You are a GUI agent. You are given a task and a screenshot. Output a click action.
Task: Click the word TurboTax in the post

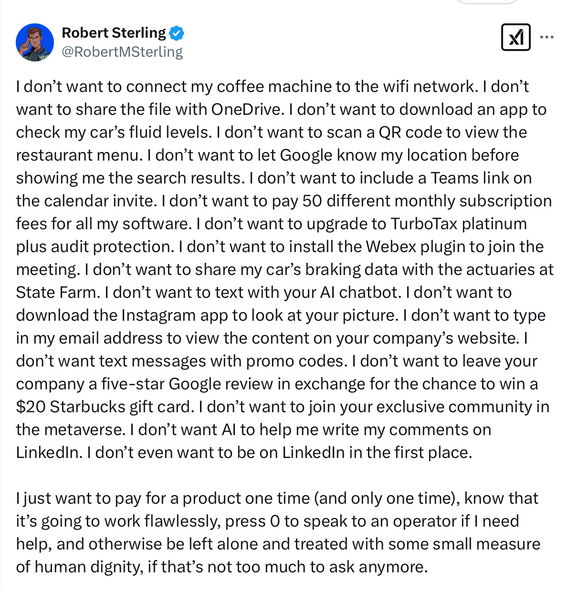(x=424, y=224)
